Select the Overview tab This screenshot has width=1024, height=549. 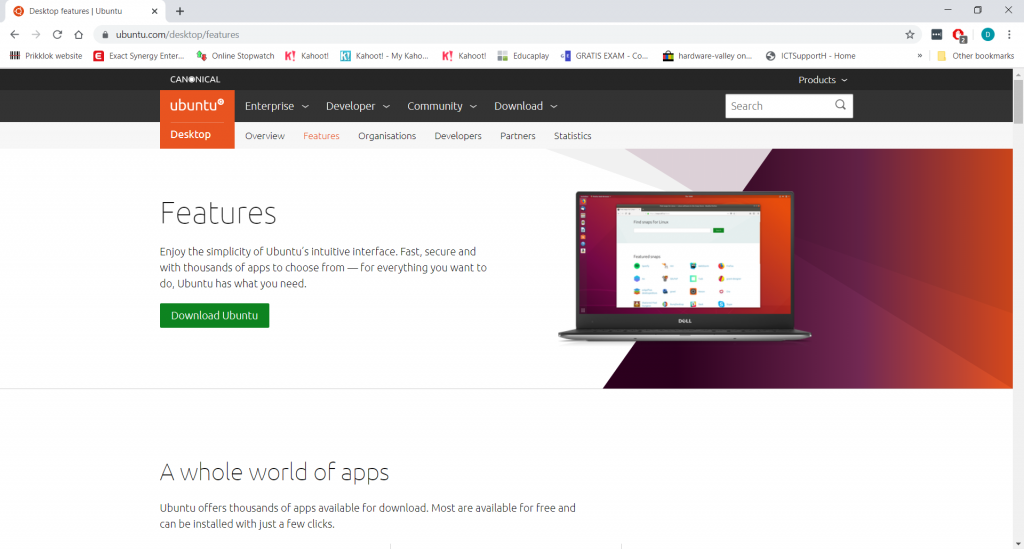click(264, 136)
